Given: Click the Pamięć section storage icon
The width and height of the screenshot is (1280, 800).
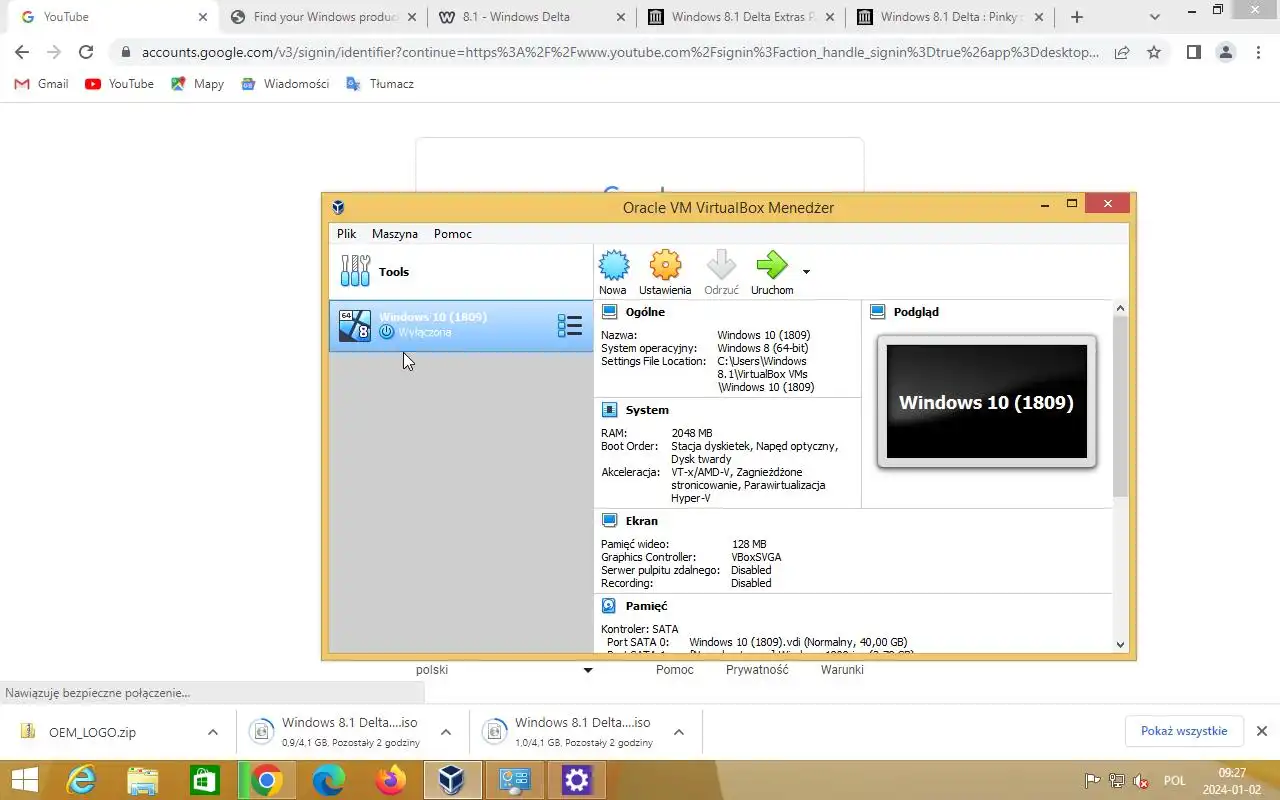Looking at the screenshot, I should [610, 606].
